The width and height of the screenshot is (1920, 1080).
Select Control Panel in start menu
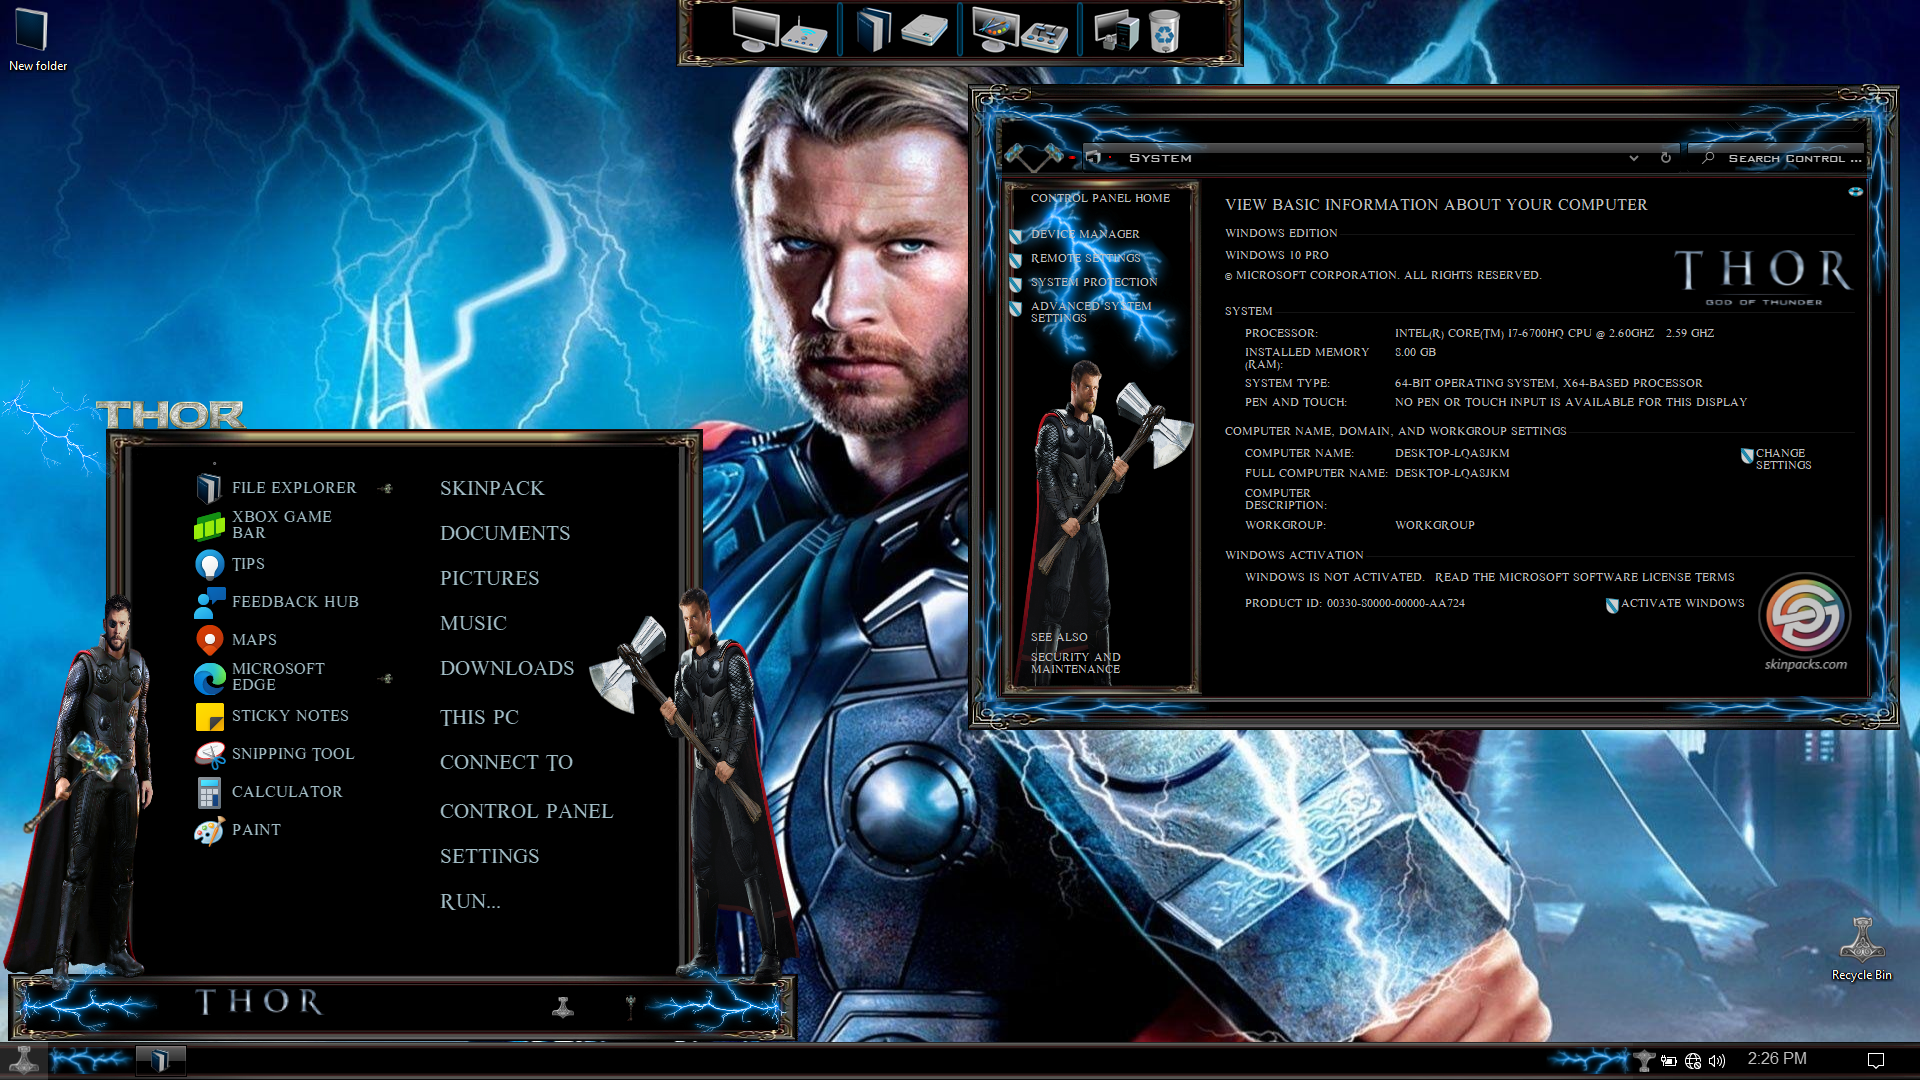tap(526, 811)
